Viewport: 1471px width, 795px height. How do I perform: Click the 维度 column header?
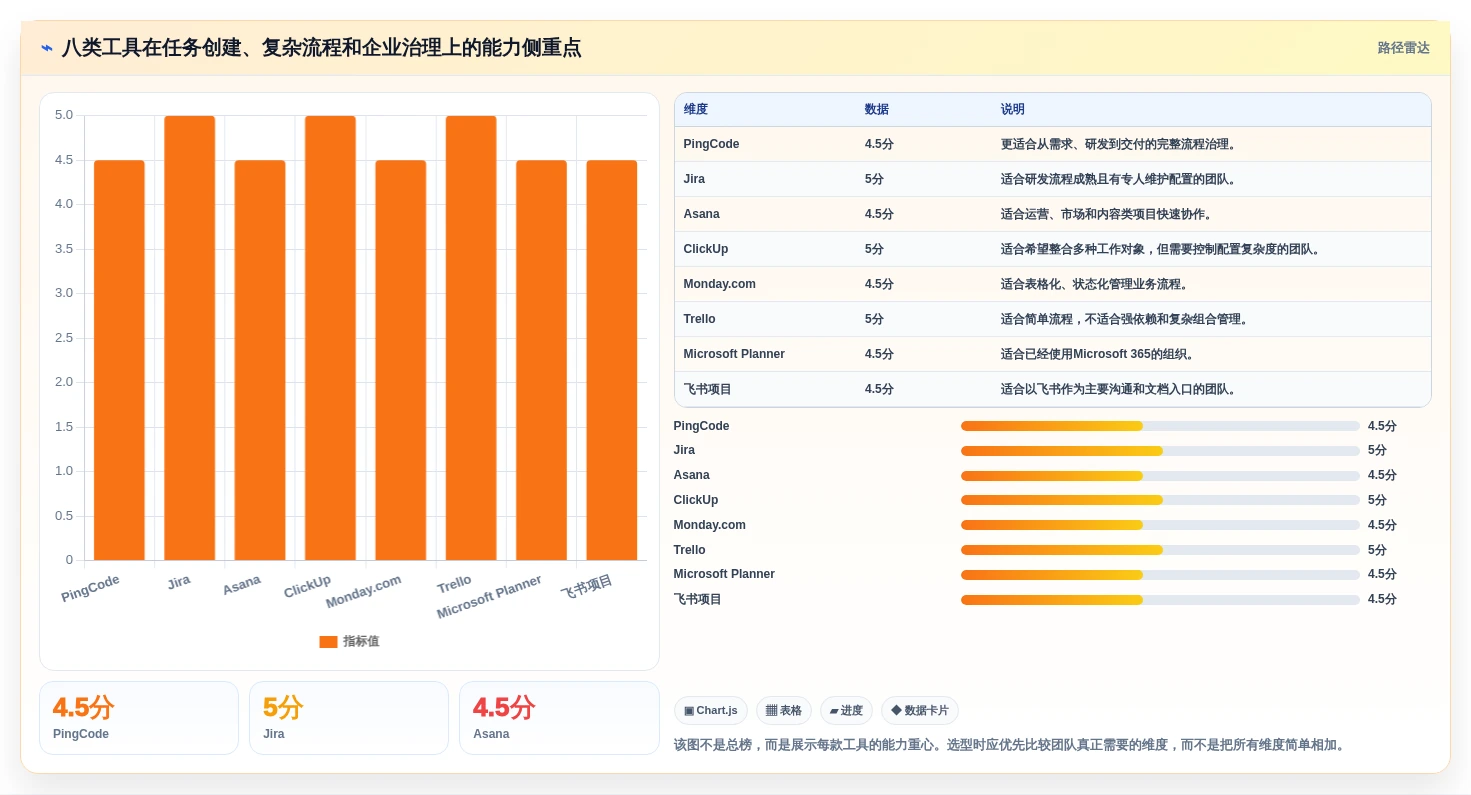pyautogui.click(x=696, y=110)
